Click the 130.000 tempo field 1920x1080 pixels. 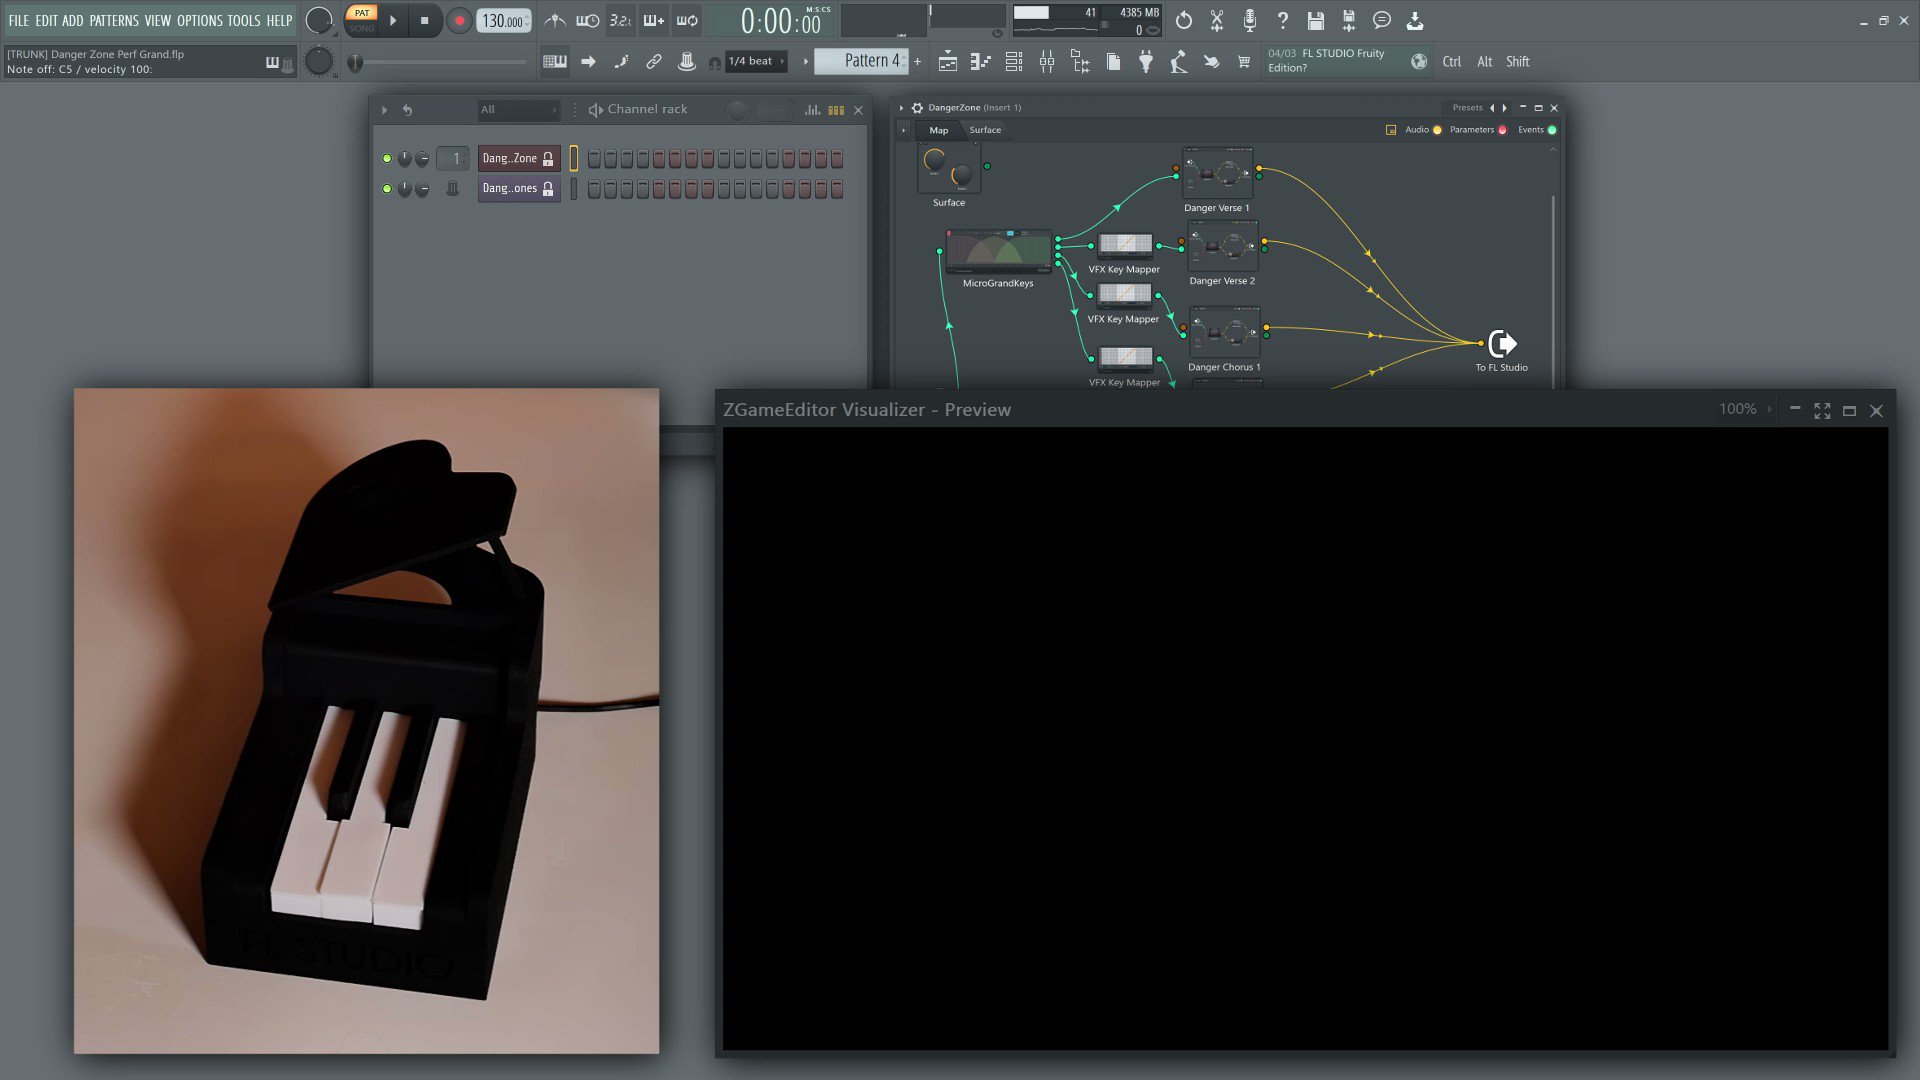point(504,21)
